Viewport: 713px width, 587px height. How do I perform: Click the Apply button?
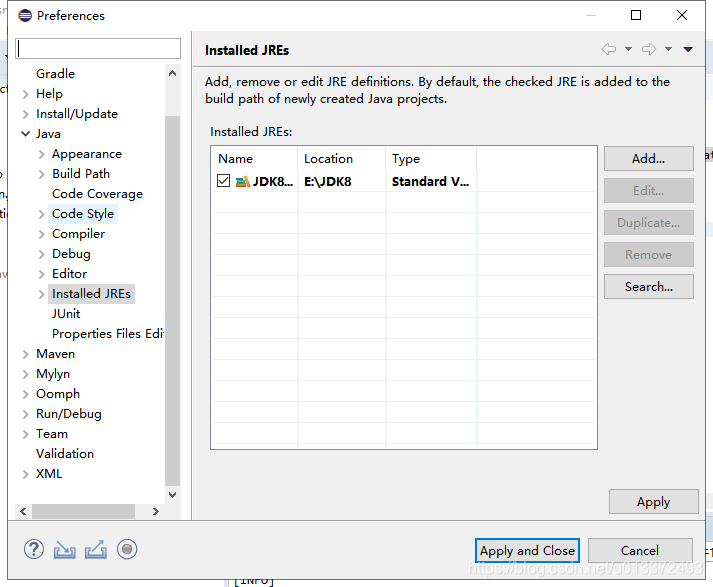click(653, 502)
